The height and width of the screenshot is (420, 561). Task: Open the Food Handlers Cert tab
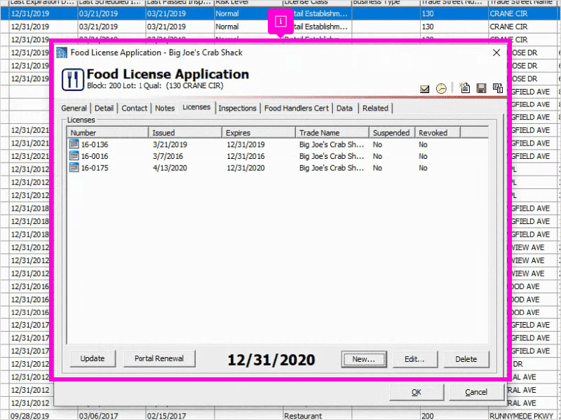click(x=296, y=108)
